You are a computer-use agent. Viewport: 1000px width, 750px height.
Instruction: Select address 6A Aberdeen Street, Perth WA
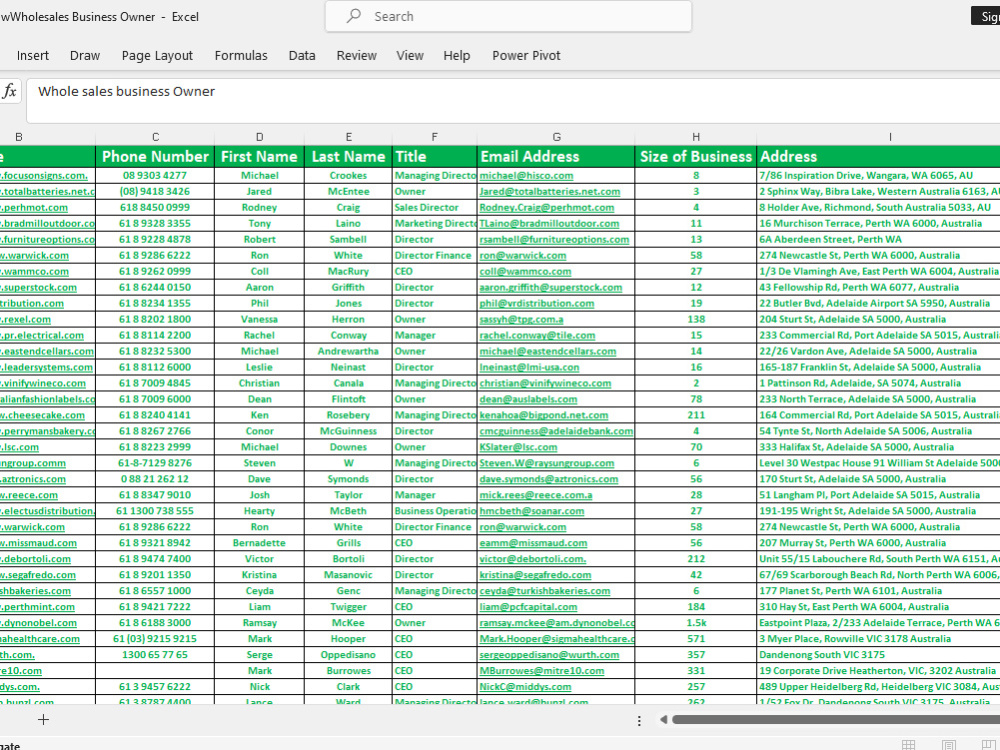pyautogui.click(x=879, y=239)
